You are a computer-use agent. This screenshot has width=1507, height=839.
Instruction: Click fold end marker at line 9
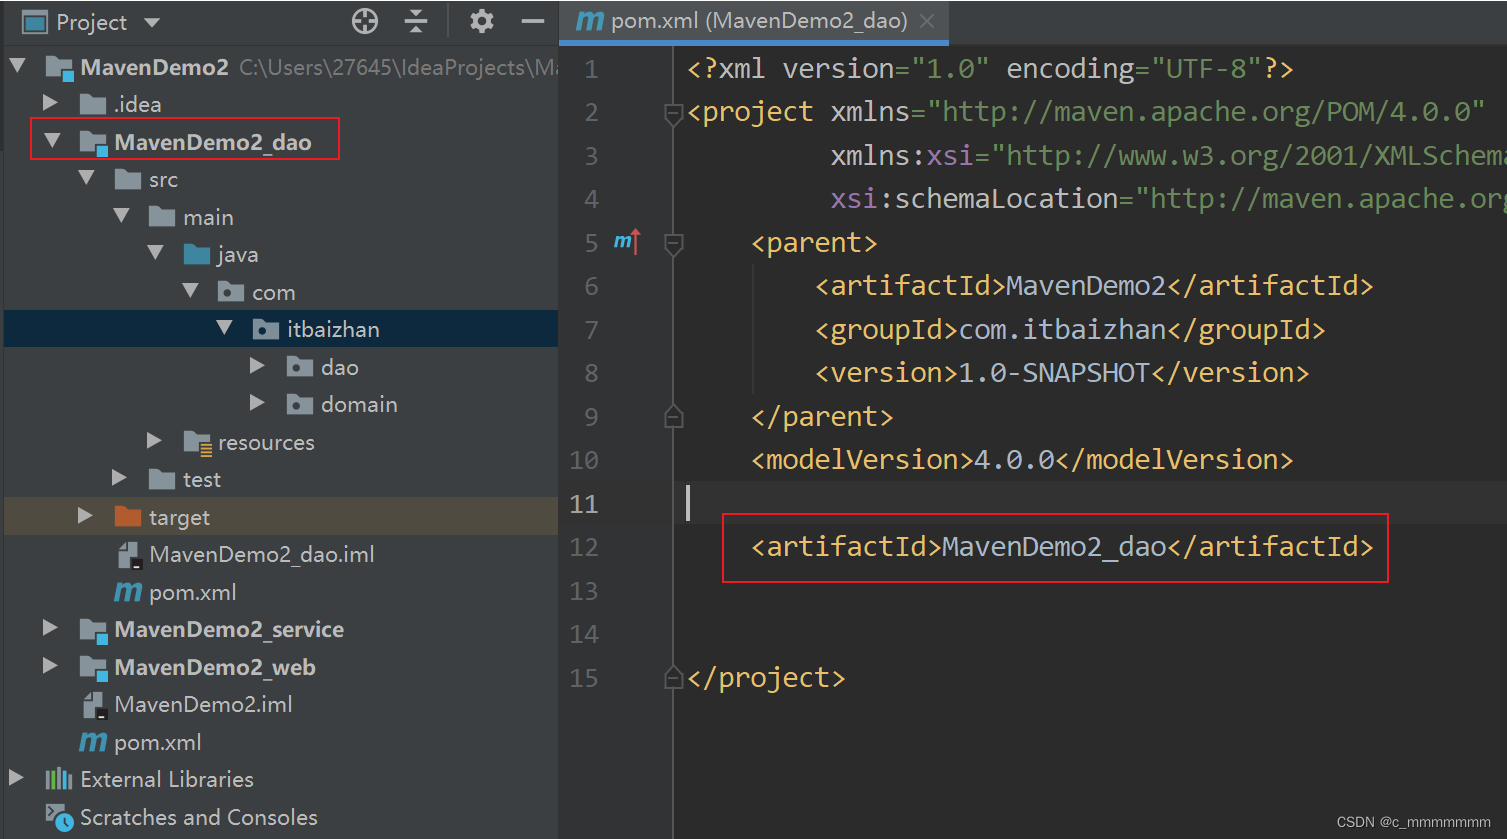673,416
